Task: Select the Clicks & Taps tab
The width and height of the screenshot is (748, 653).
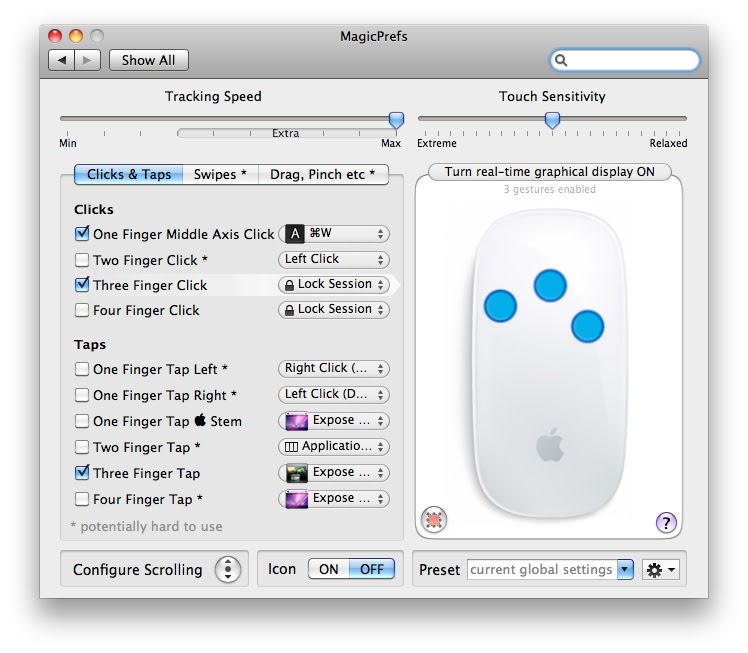Action: point(128,175)
